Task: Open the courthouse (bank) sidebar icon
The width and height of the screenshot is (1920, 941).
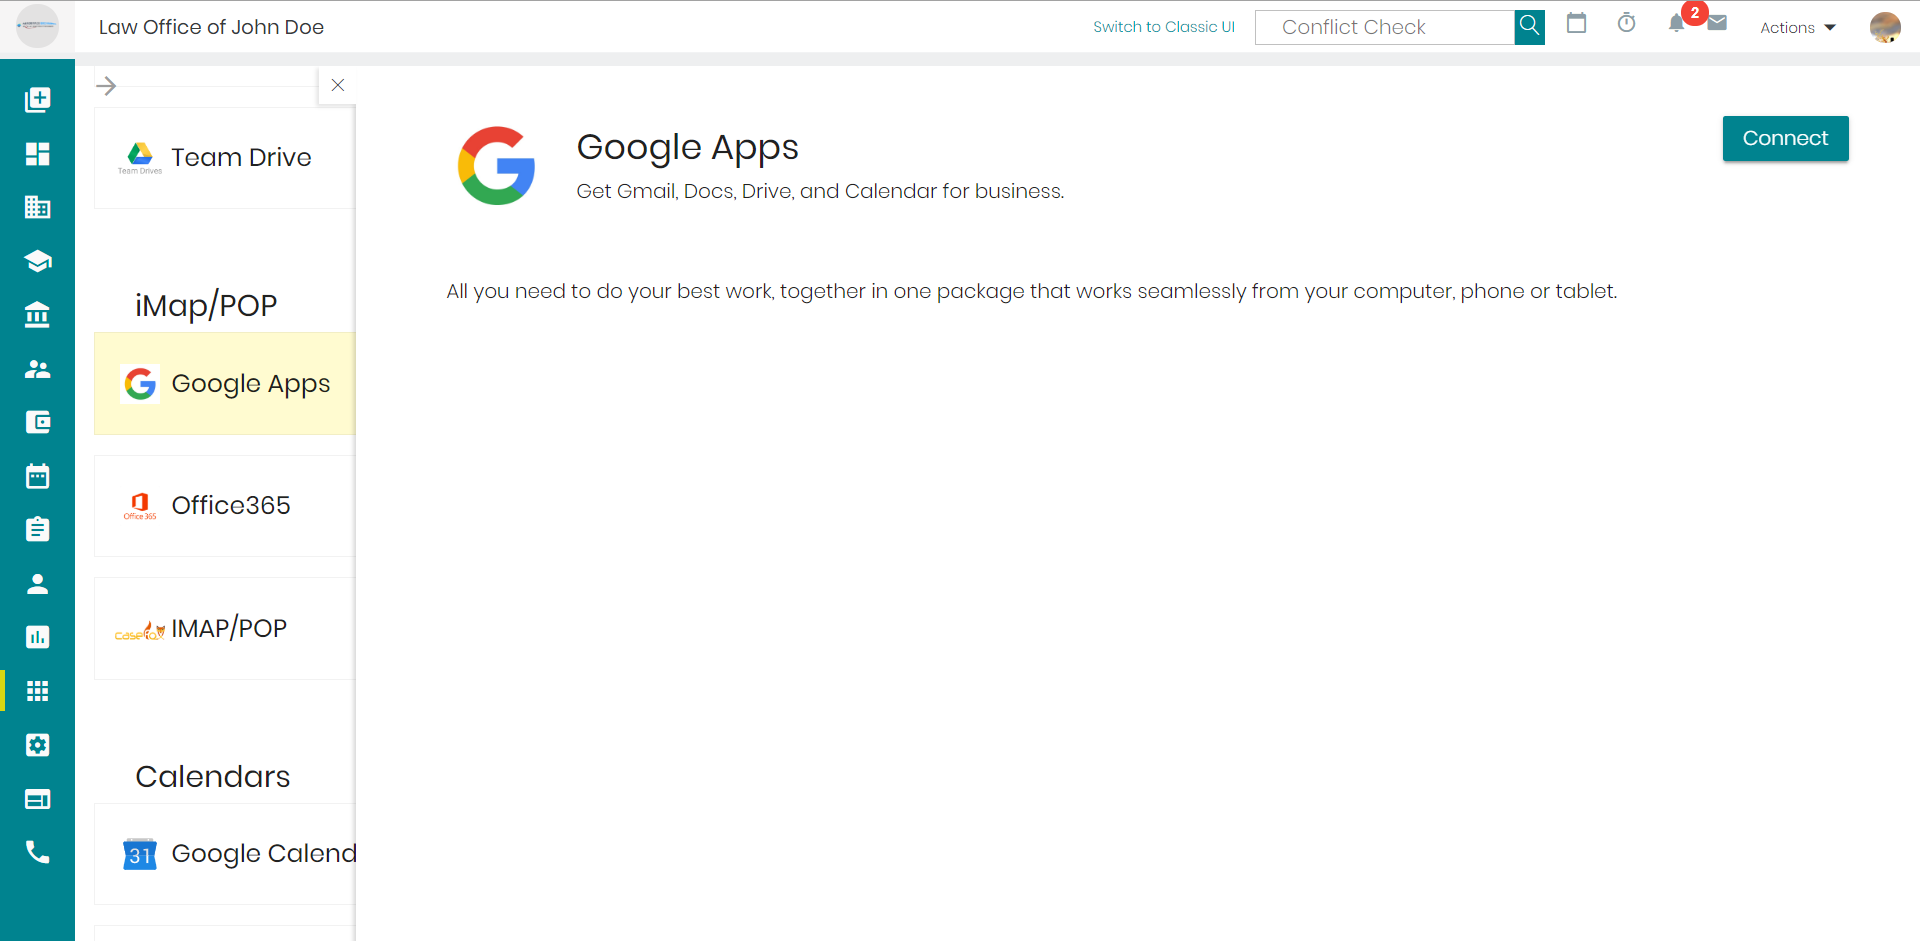Action: point(37,315)
